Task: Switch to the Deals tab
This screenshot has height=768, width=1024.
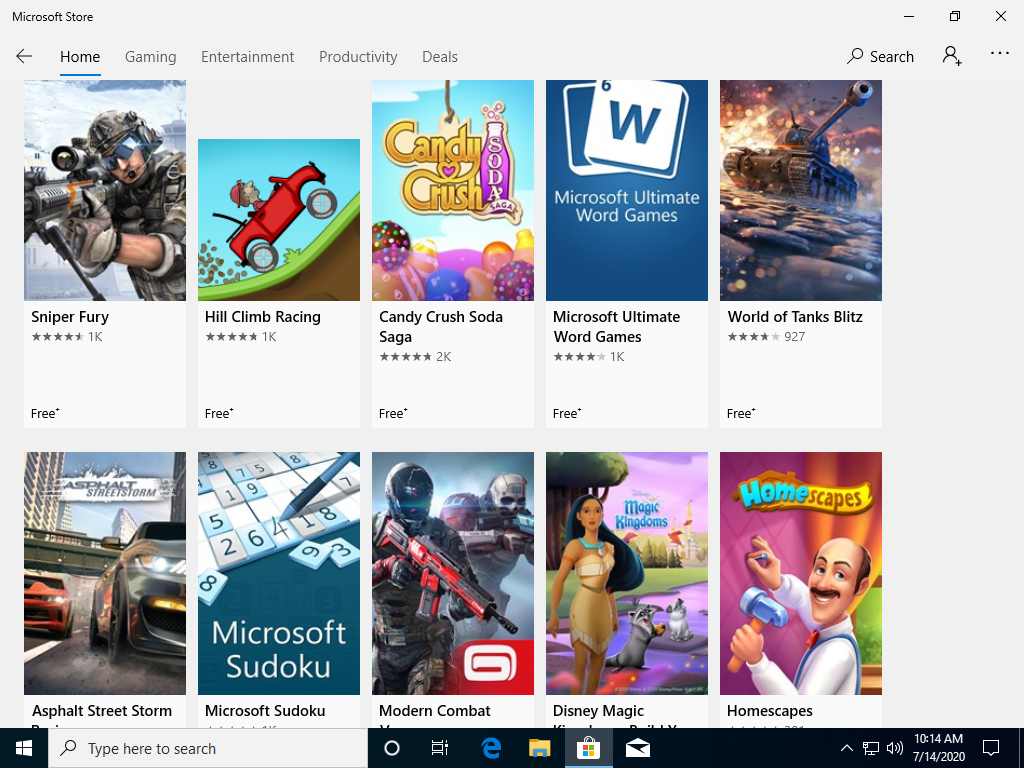Action: coord(440,57)
